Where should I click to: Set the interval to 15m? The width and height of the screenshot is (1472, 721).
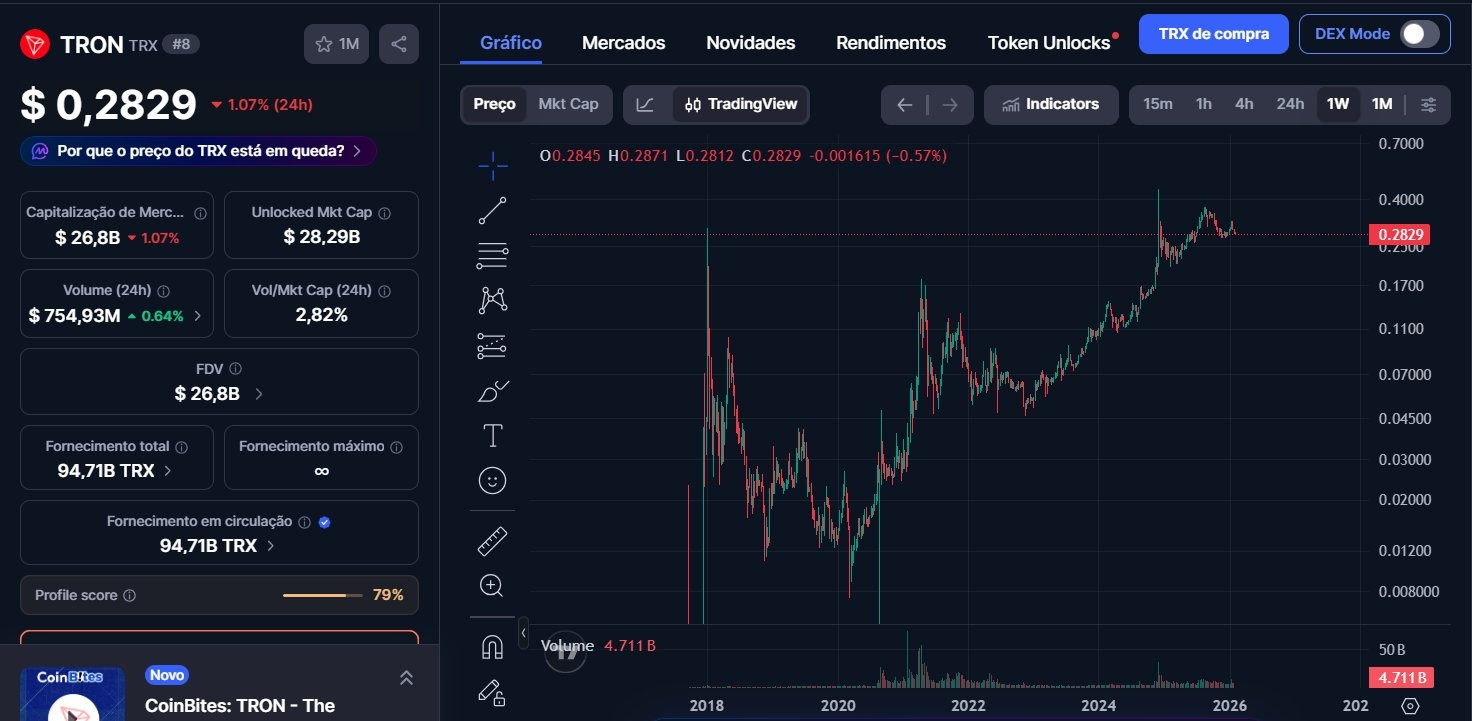pos(1158,104)
